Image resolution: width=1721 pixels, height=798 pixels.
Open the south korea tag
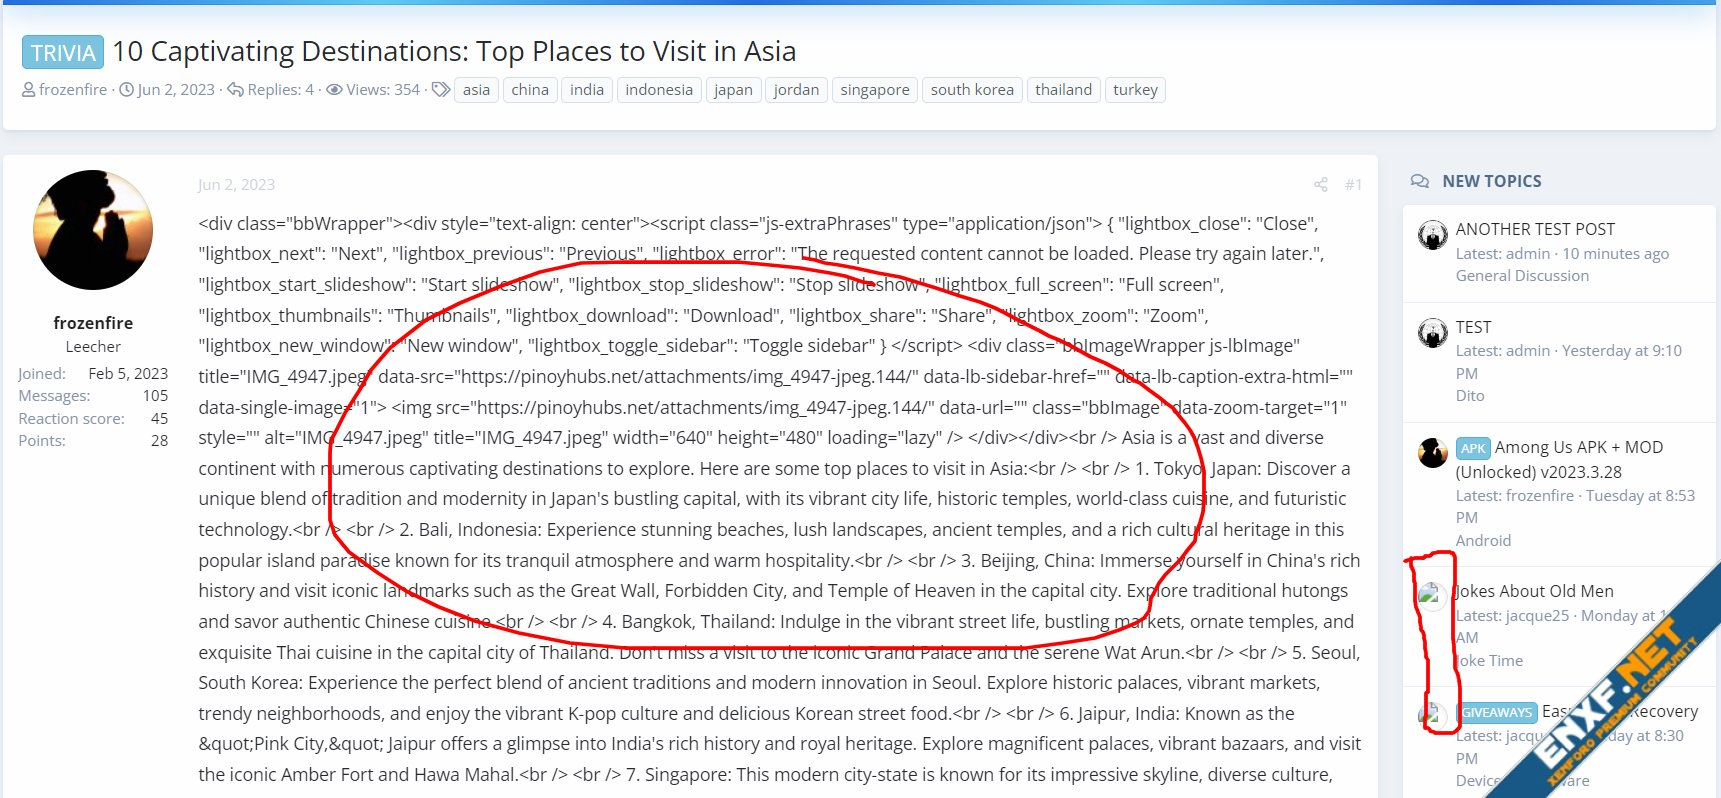tap(972, 90)
